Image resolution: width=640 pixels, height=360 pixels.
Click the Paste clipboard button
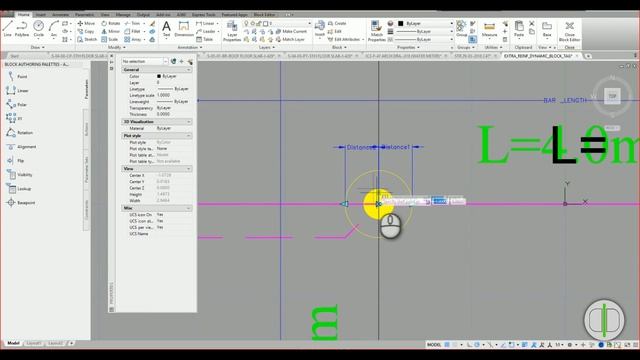(x=519, y=29)
